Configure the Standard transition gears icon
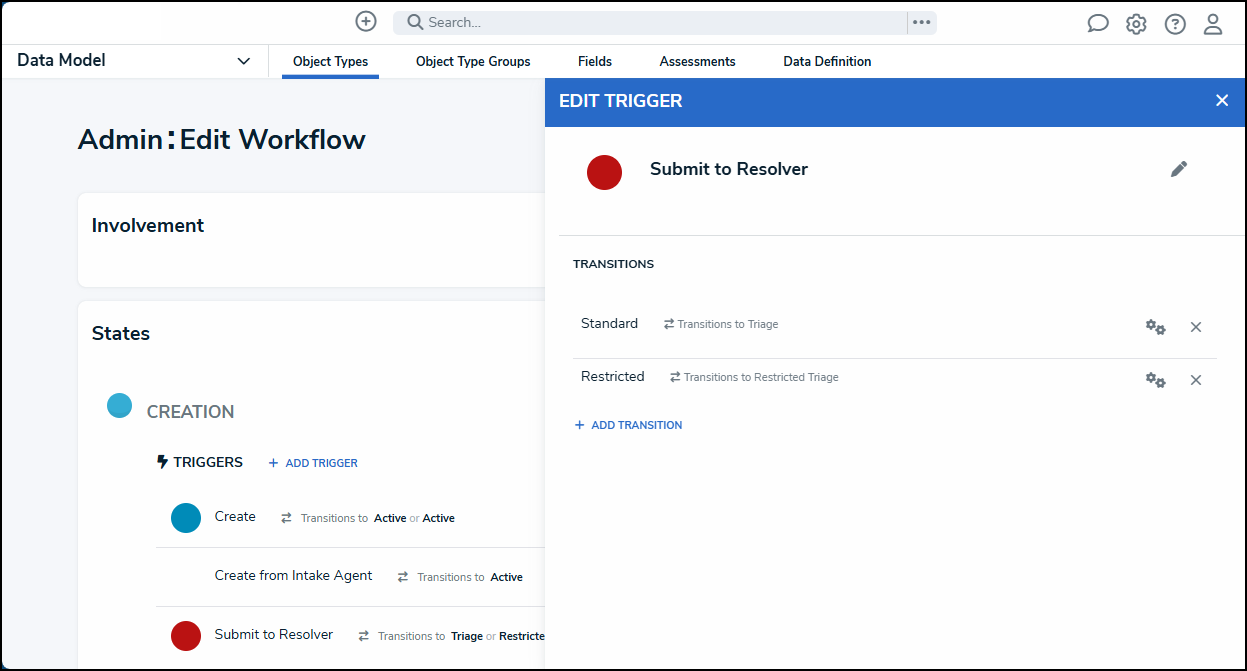 1156,327
